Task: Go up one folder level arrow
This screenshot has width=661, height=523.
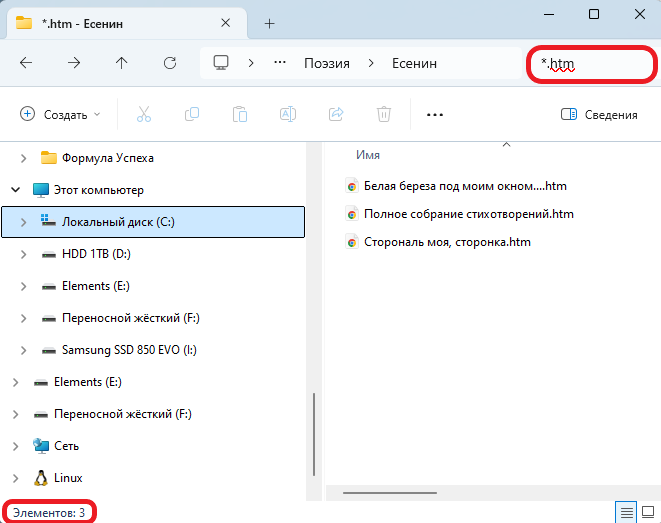Action: pos(122,63)
